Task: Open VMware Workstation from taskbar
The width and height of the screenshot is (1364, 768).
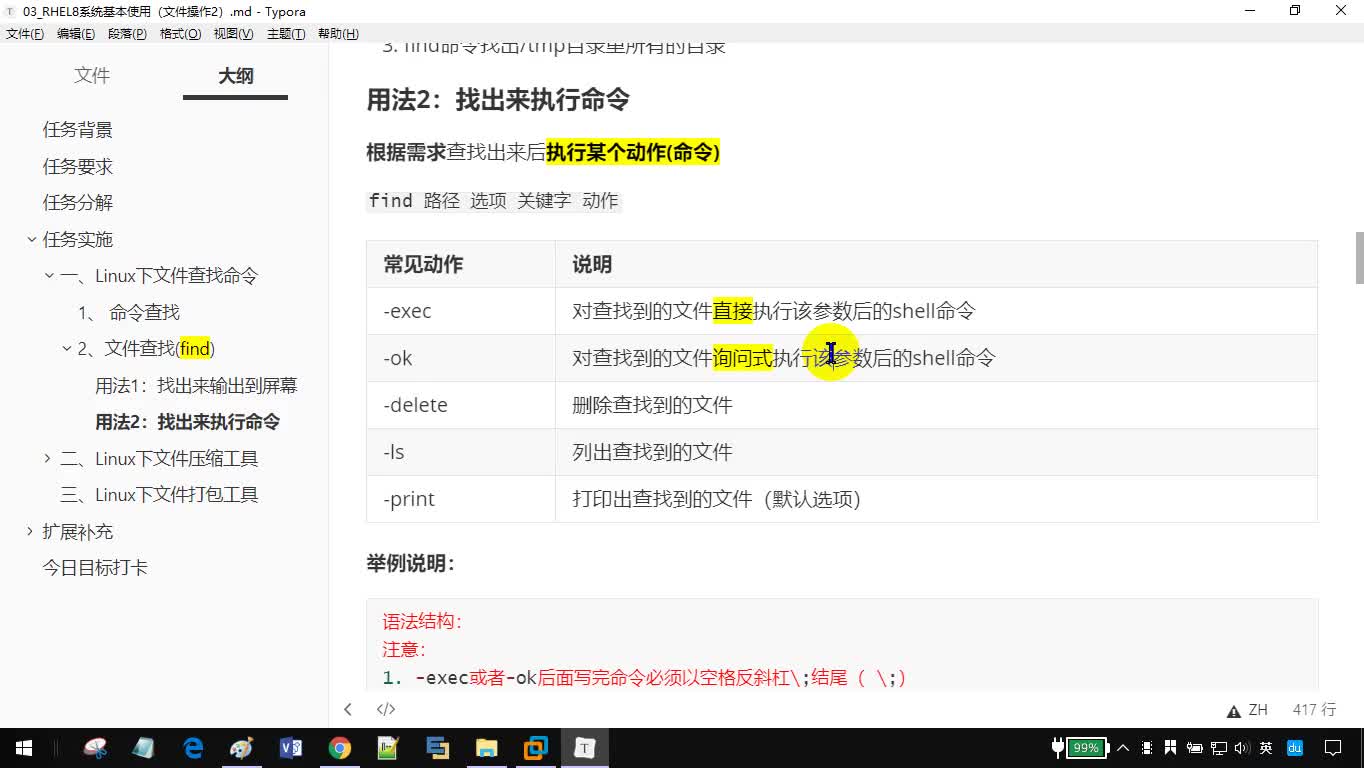Action: pos(535,748)
